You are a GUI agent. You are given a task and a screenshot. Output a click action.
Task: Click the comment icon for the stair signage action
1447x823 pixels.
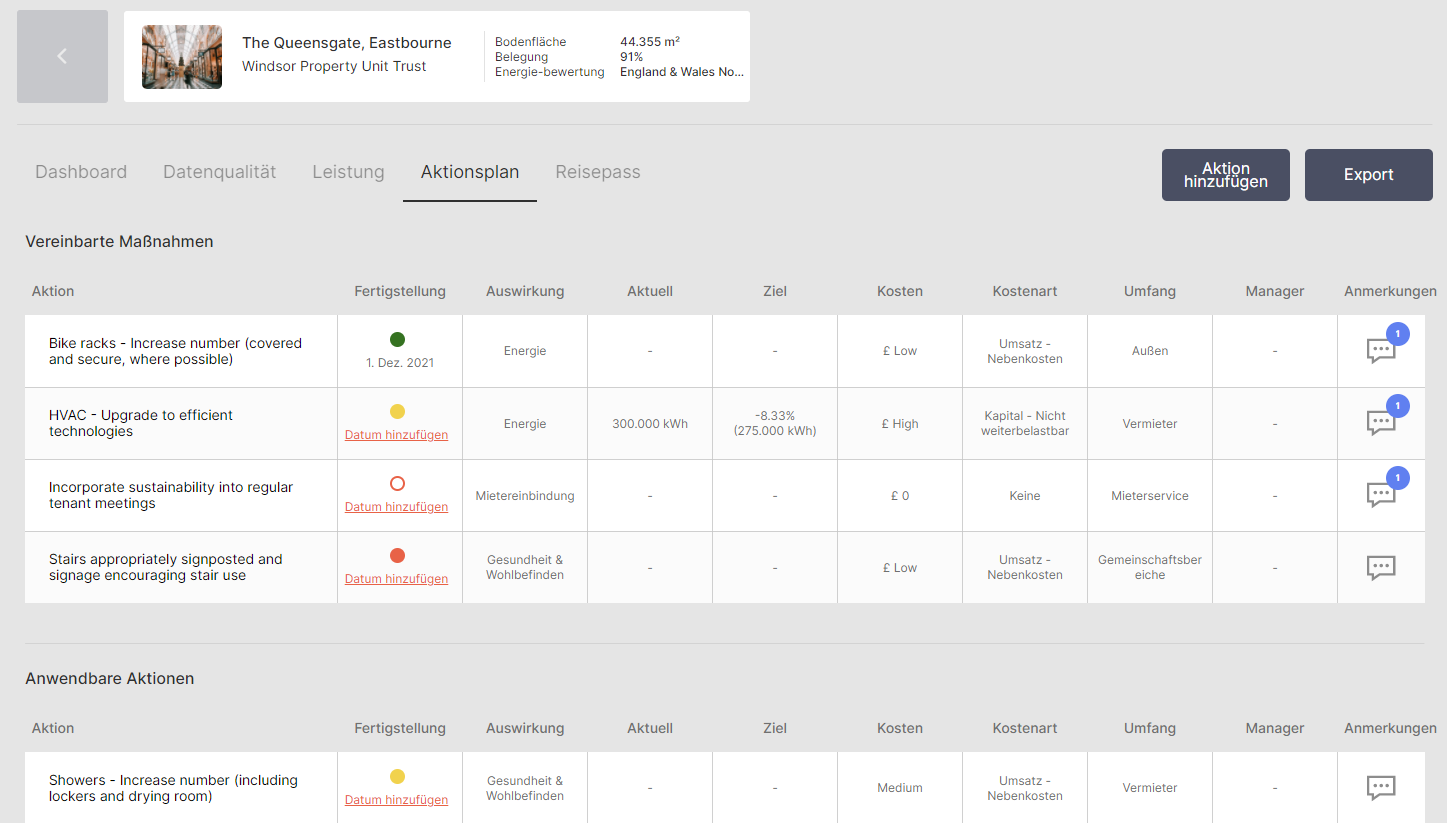[1381, 567]
